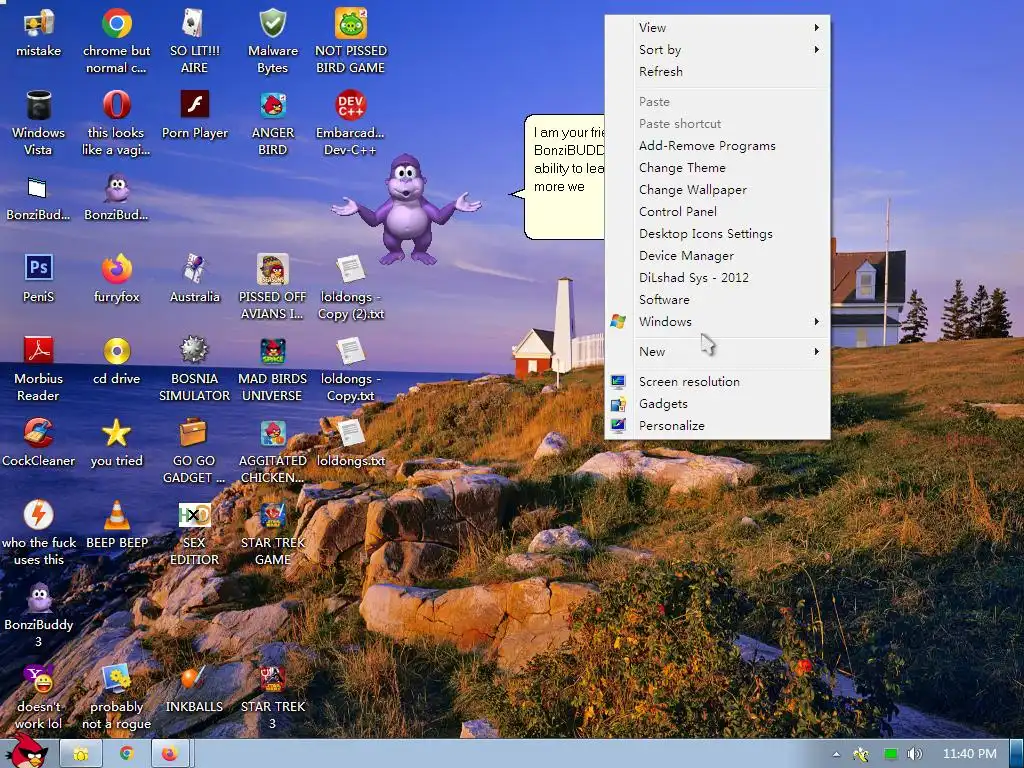
Task: Open Screen resolution menu entry
Action: coord(718,381)
